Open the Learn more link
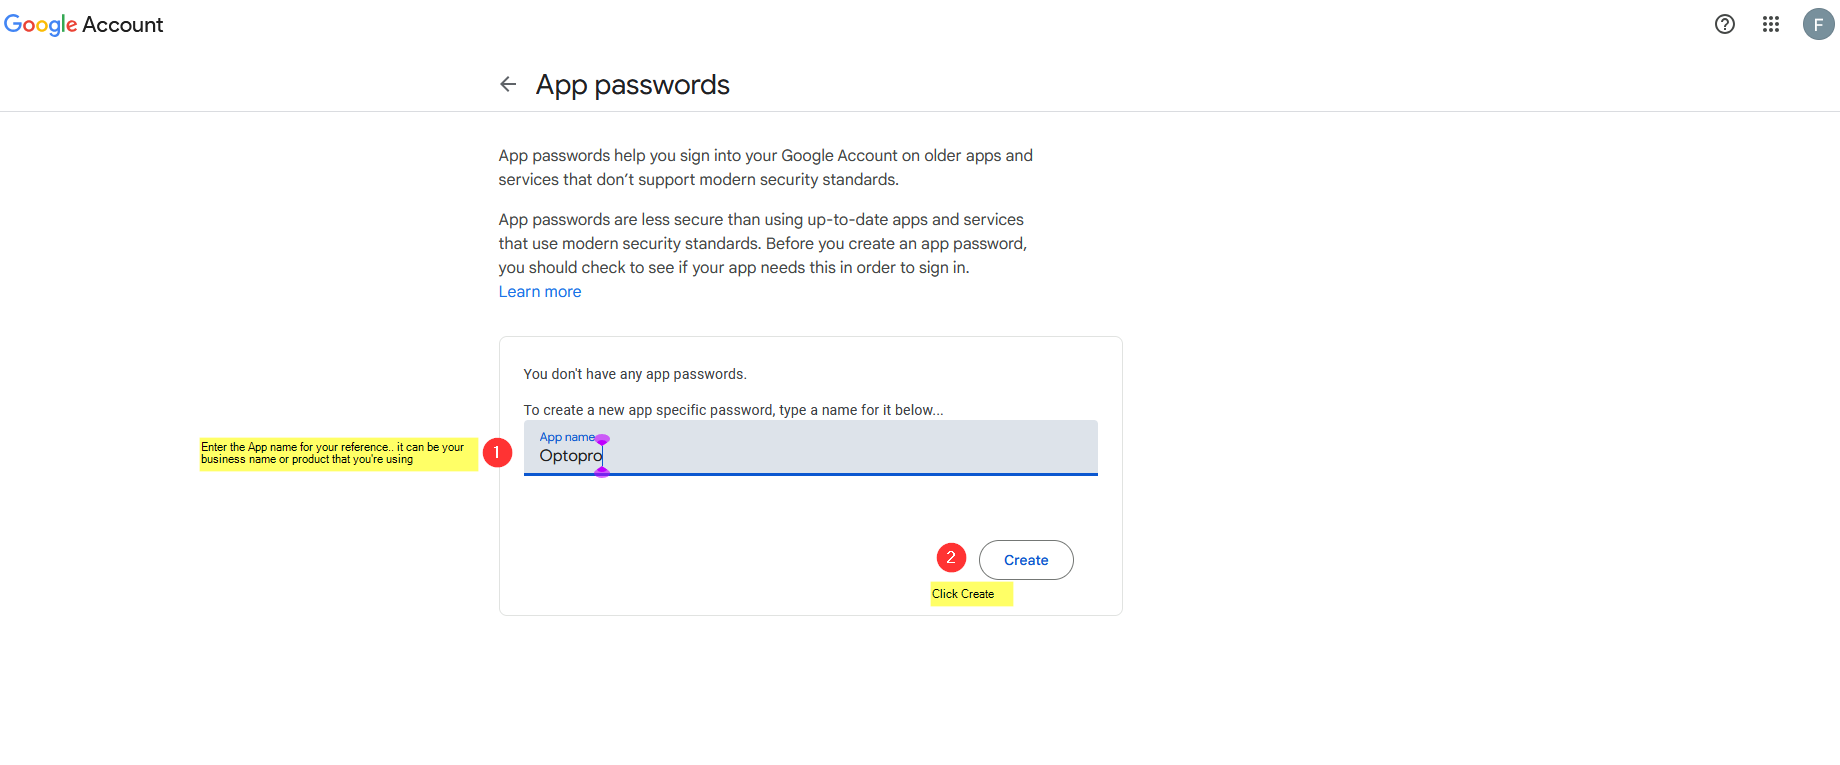The image size is (1840, 765). click(540, 292)
